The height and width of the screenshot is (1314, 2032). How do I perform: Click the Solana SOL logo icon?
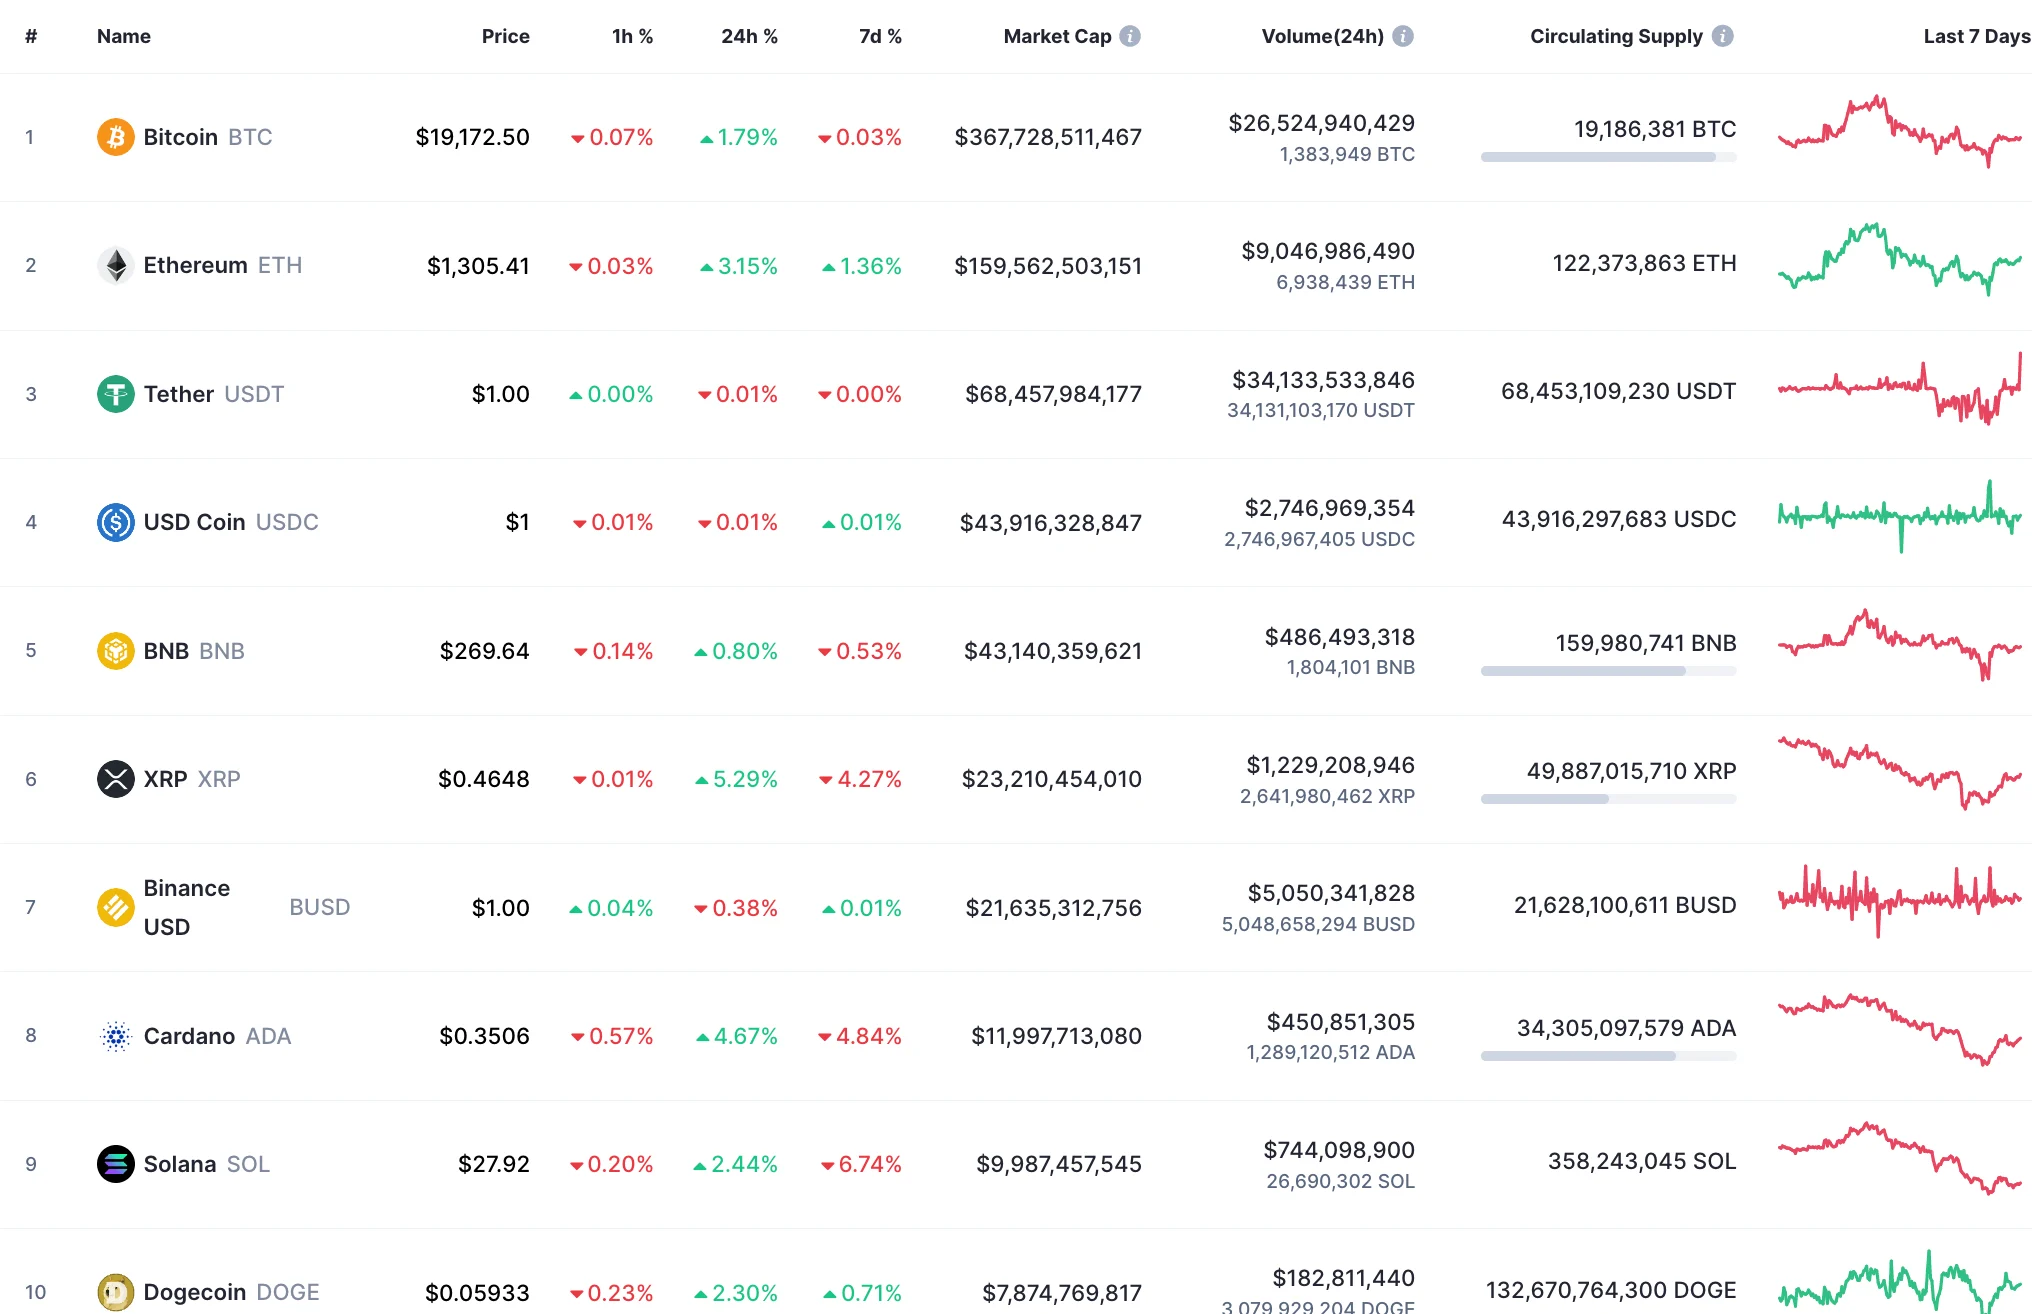coord(116,1163)
